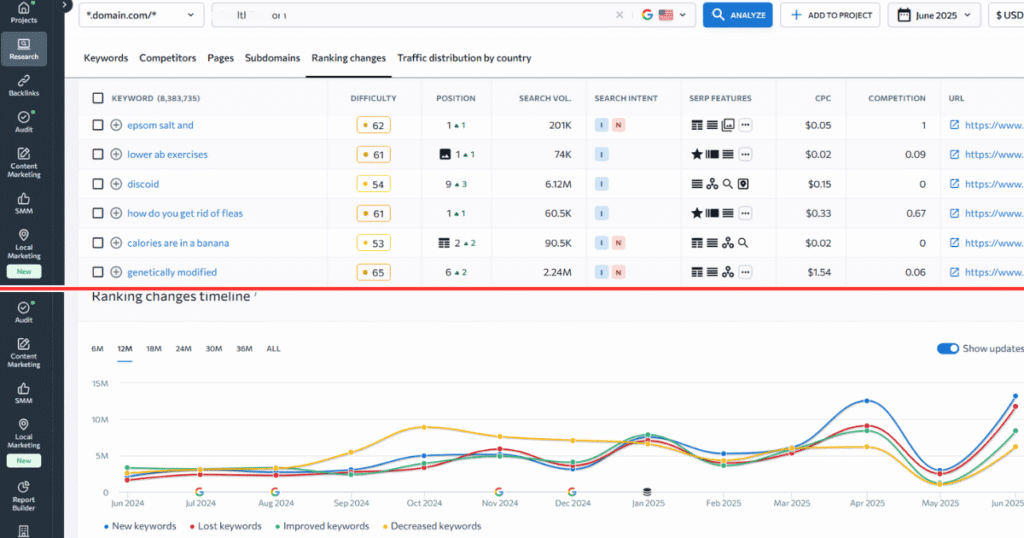Add the 'discoid' keyword with plus icon
Viewport: 1024px width, 538px height.
[x=116, y=183]
